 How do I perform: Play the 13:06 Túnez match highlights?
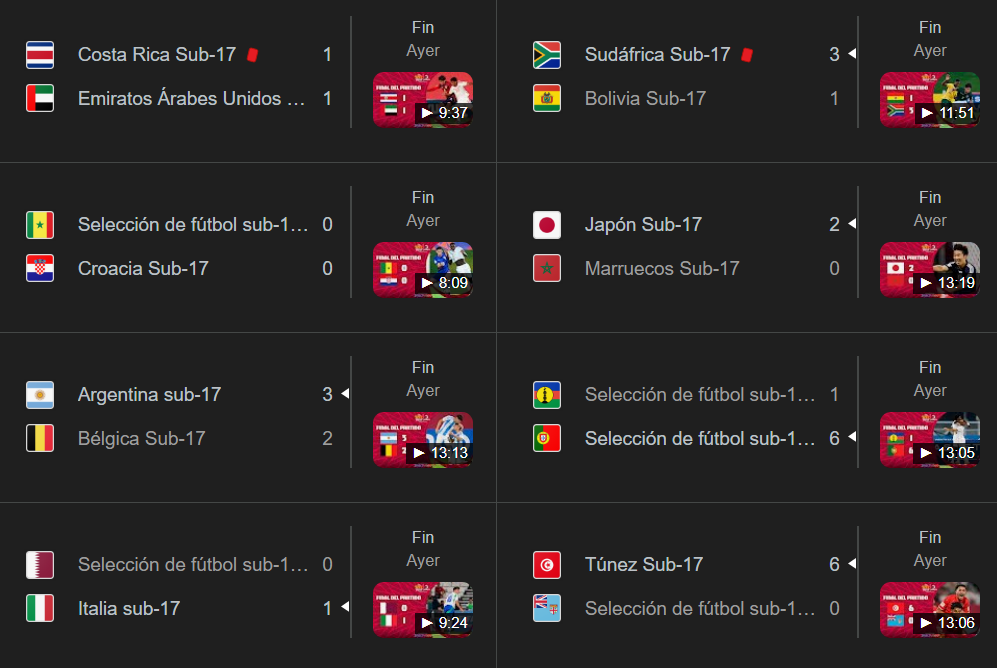[x=930, y=608]
